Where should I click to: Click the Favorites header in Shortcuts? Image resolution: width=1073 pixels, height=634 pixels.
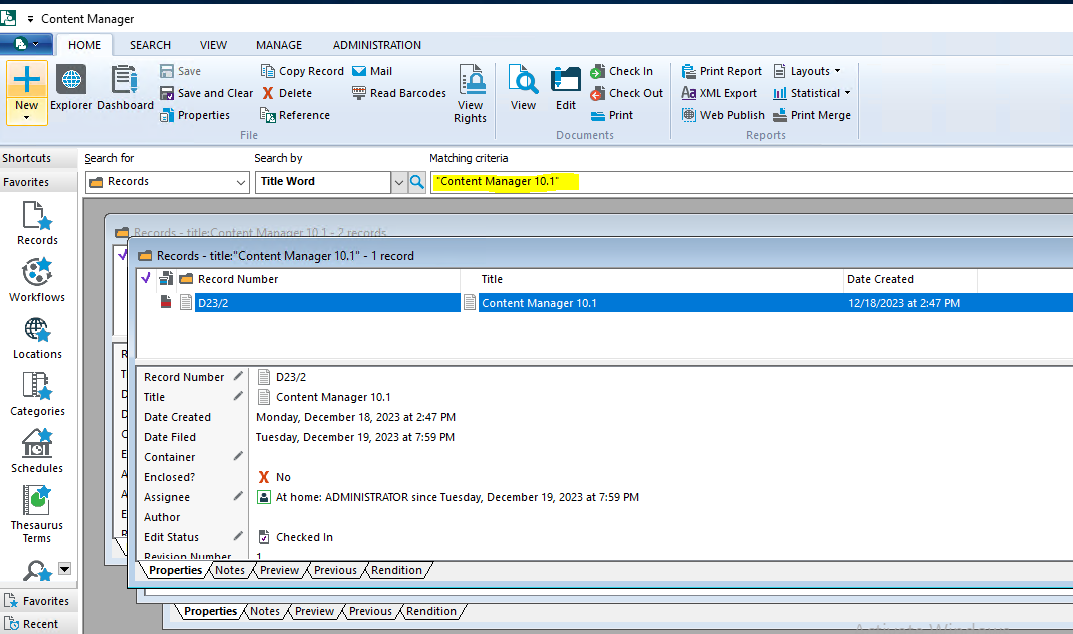click(38, 182)
